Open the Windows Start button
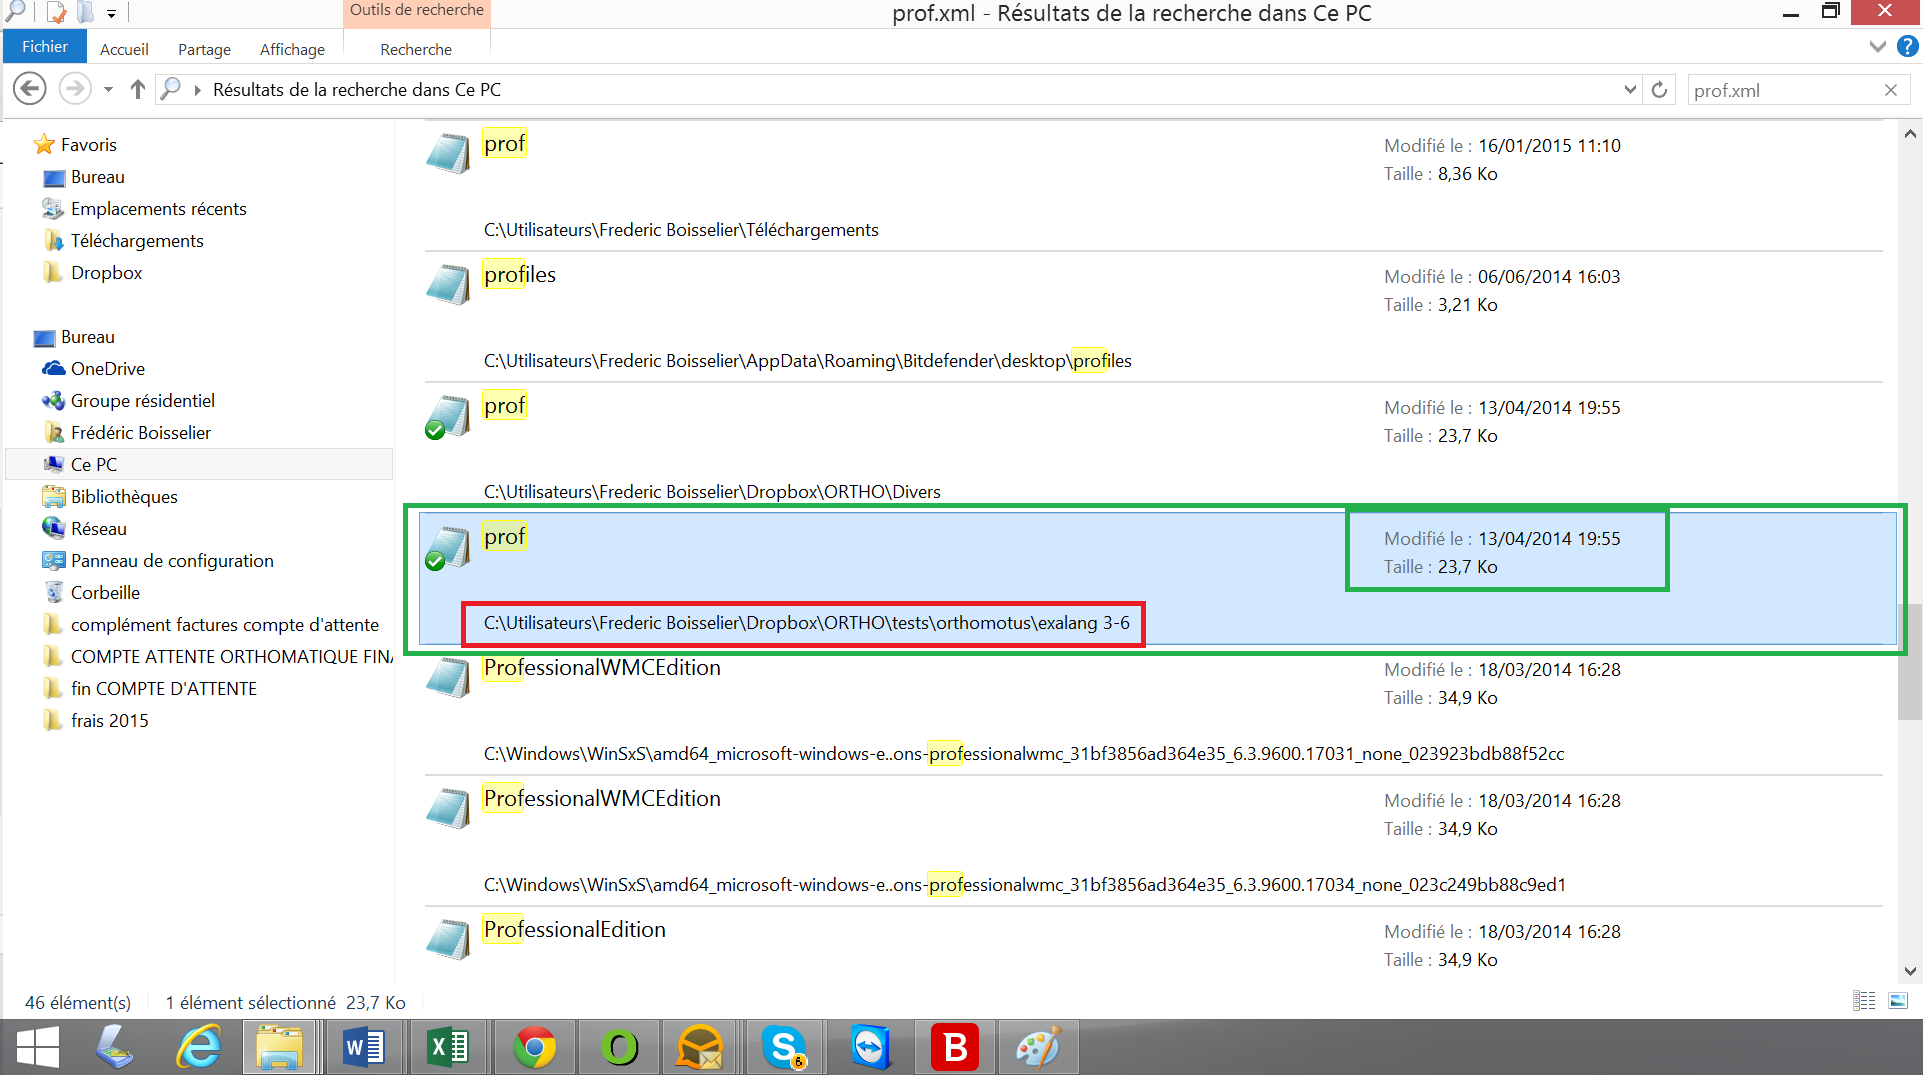Viewport: 1923px width, 1075px height. click(38, 1047)
